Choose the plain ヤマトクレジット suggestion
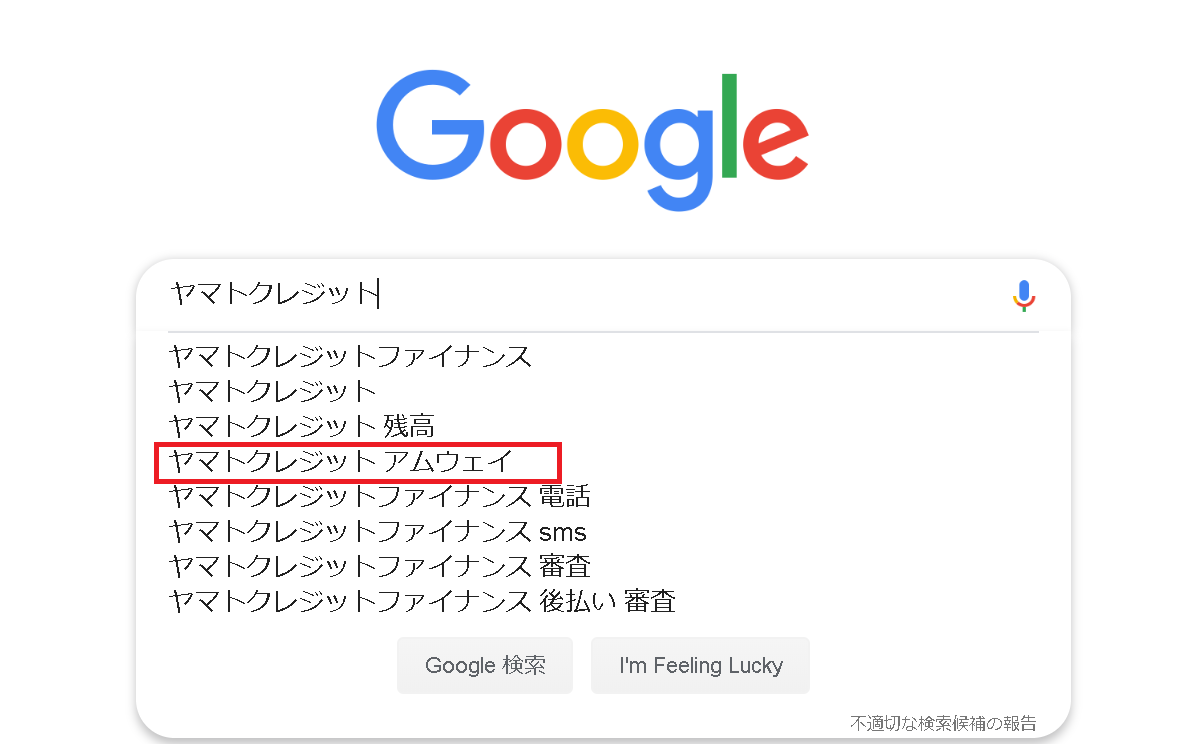The image size is (1200, 744). 273,390
